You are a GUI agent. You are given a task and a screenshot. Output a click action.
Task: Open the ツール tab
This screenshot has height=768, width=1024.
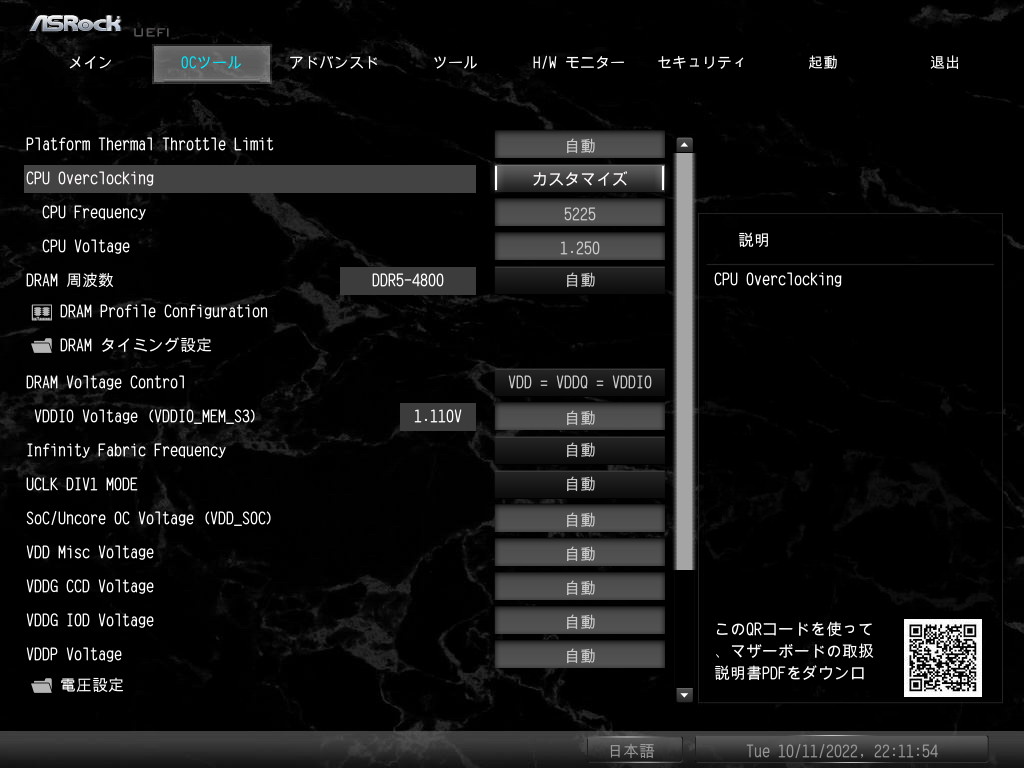click(x=455, y=63)
